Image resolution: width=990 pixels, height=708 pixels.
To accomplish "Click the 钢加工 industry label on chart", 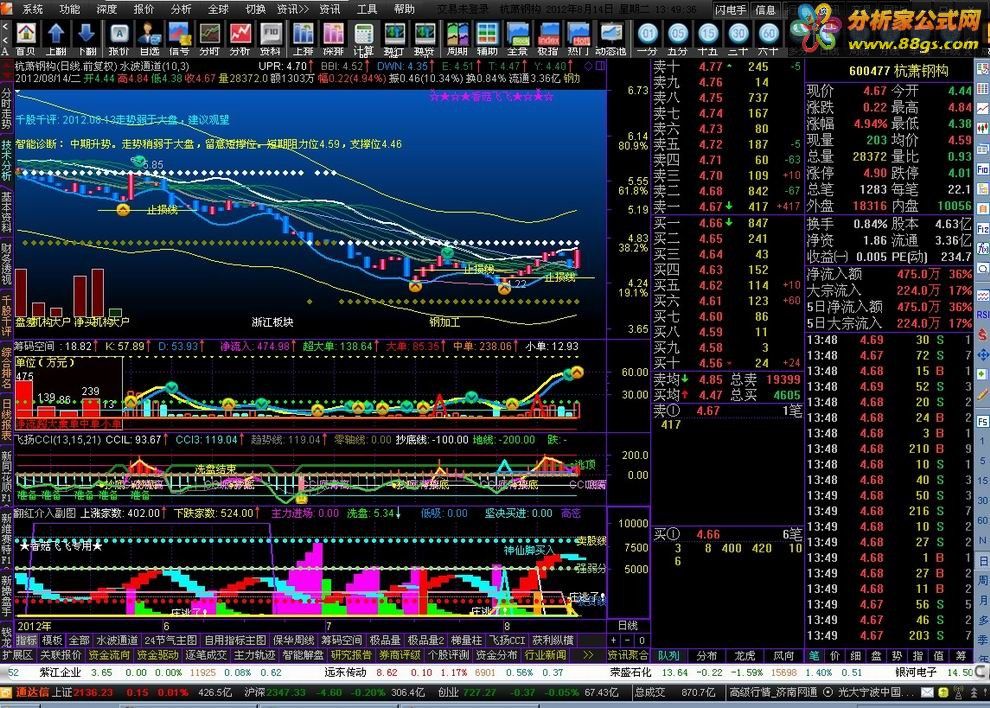I will click(444, 322).
